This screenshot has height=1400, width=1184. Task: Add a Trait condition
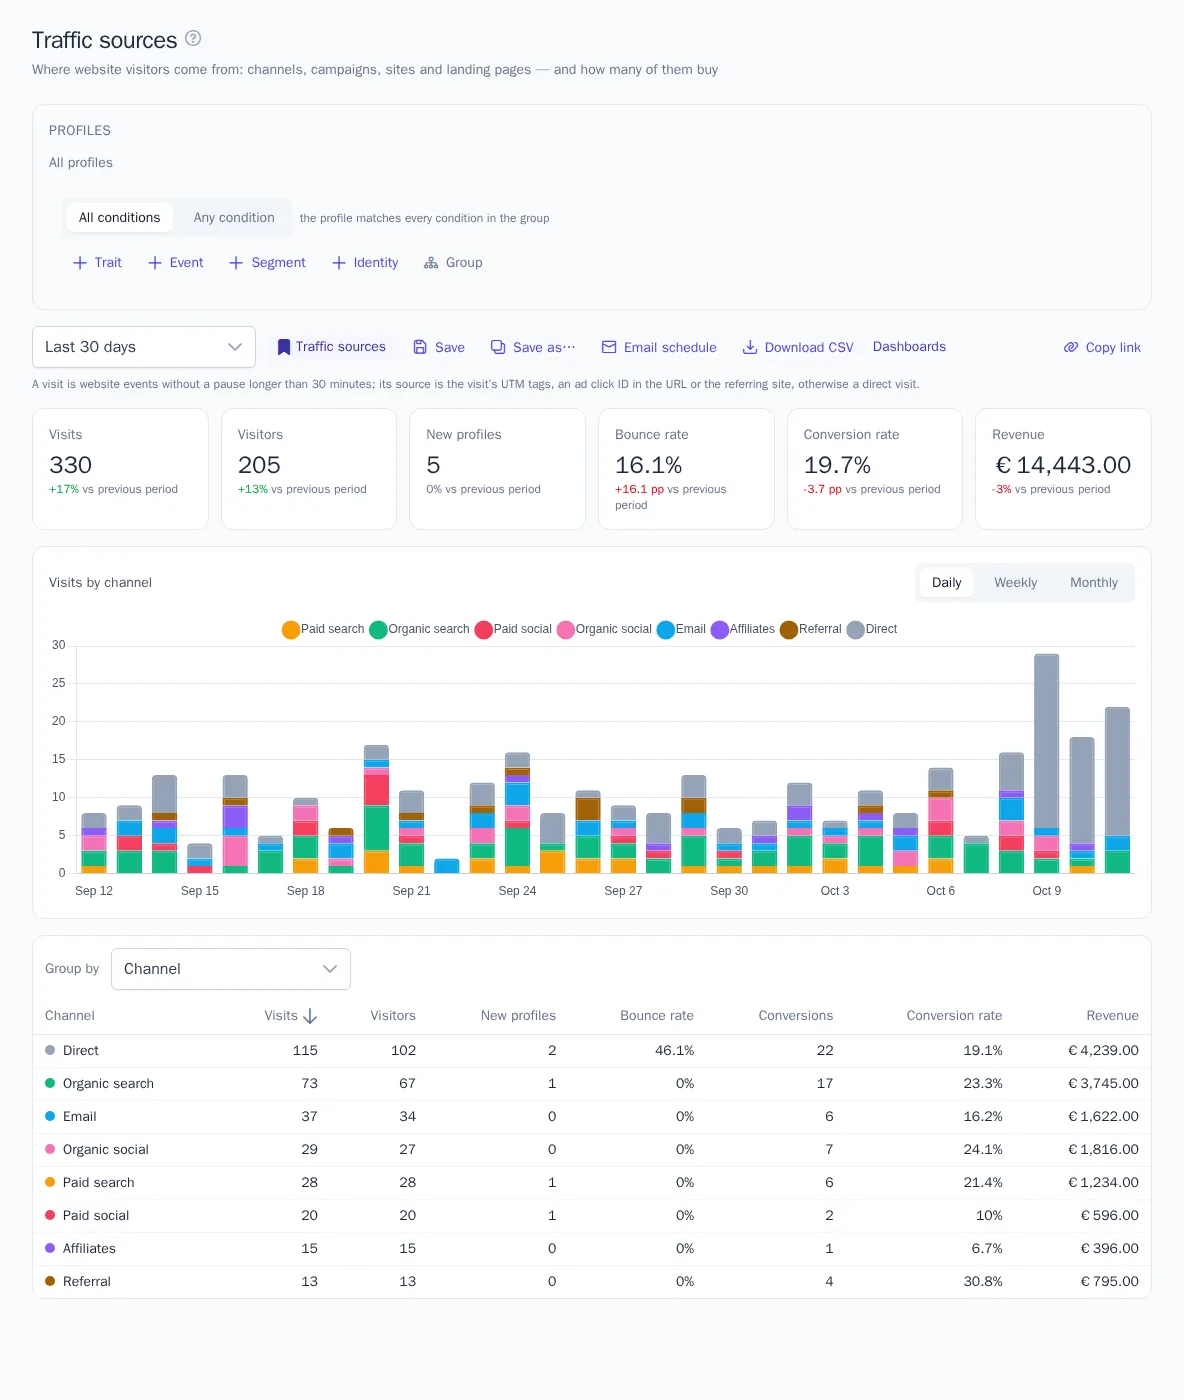(97, 263)
